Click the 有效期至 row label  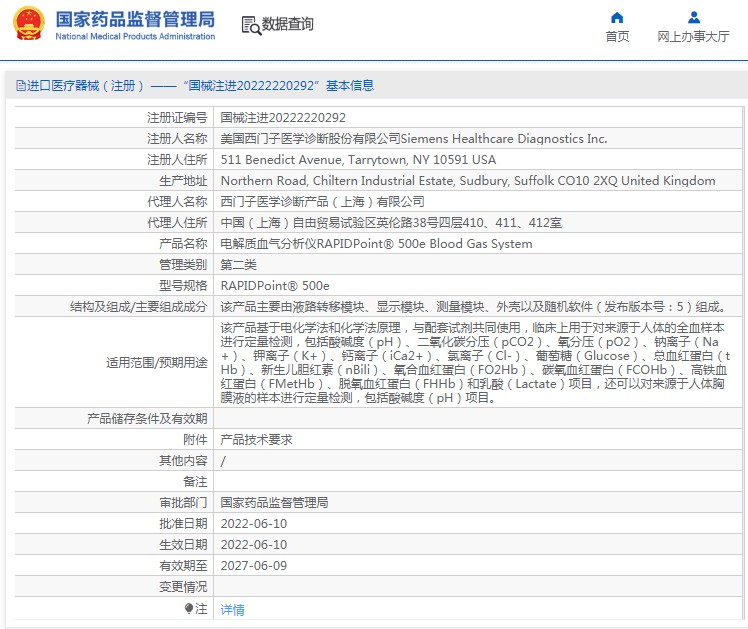tap(183, 566)
